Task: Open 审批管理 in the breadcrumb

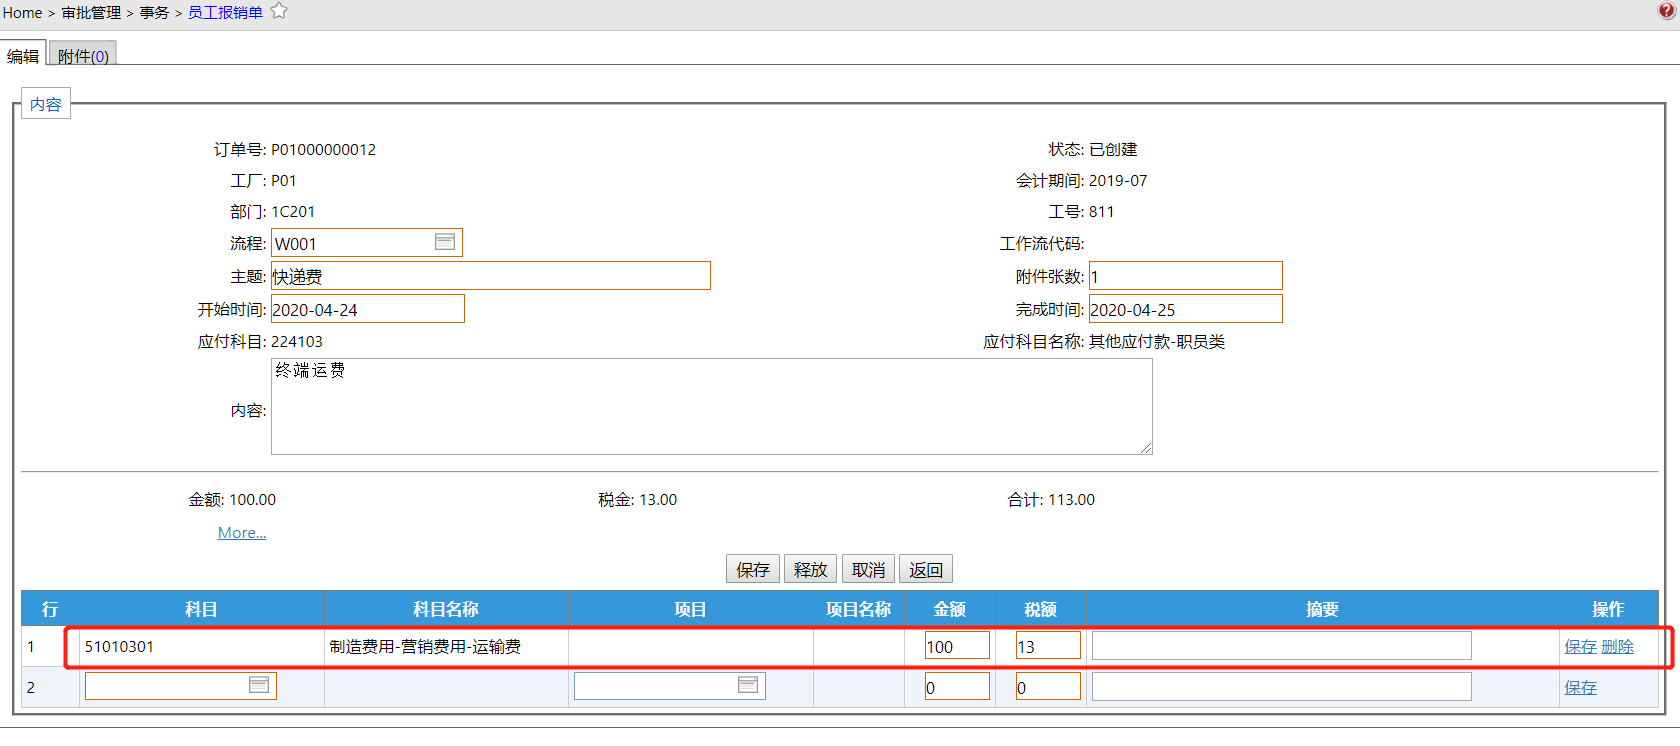Action: (91, 13)
